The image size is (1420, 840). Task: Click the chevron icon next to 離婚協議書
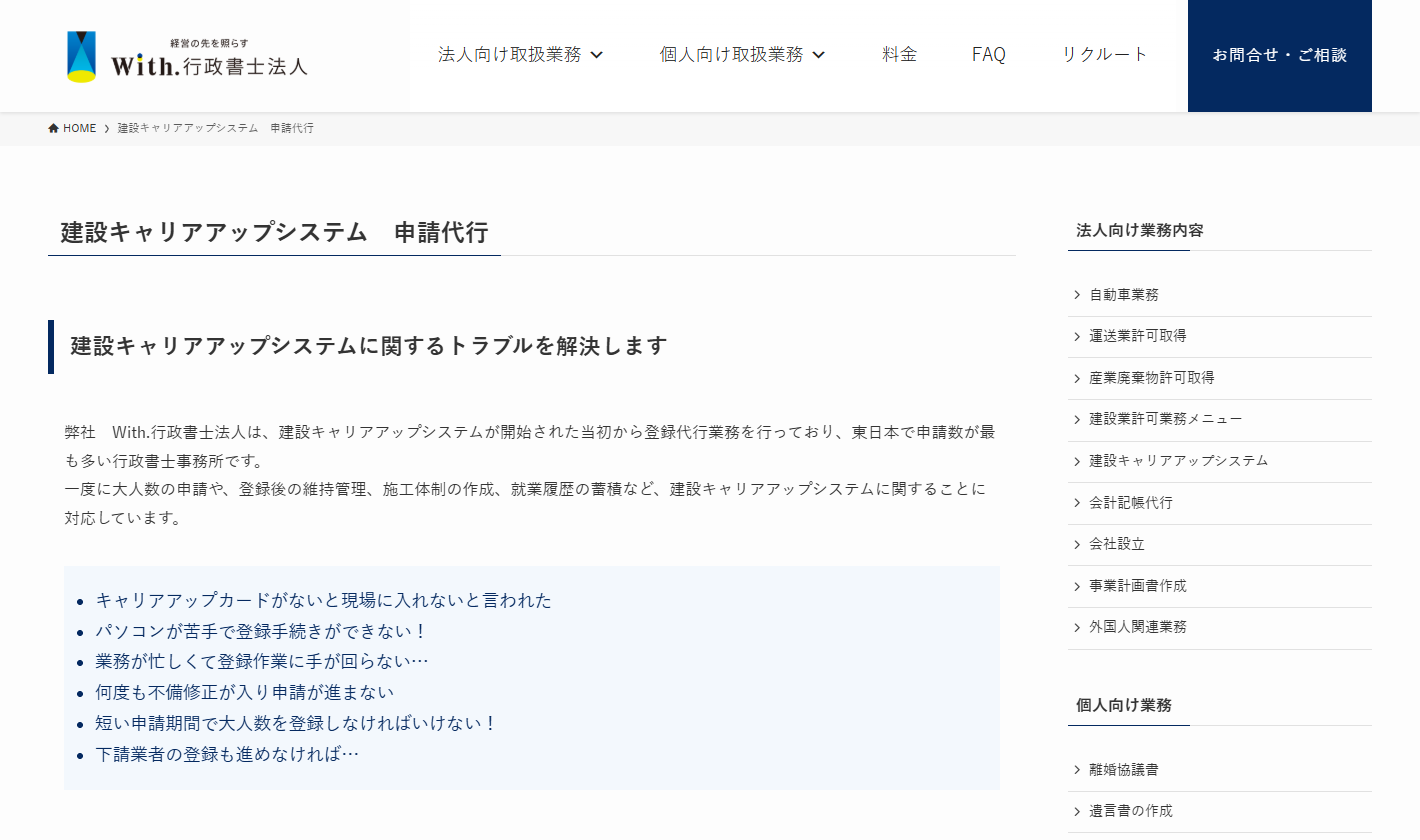(1077, 769)
